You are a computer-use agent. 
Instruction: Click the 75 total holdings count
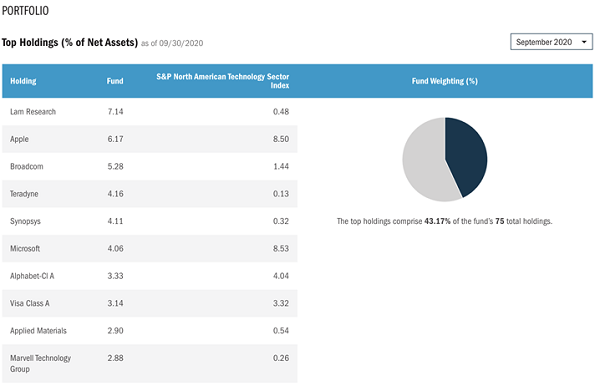pyautogui.click(x=499, y=222)
